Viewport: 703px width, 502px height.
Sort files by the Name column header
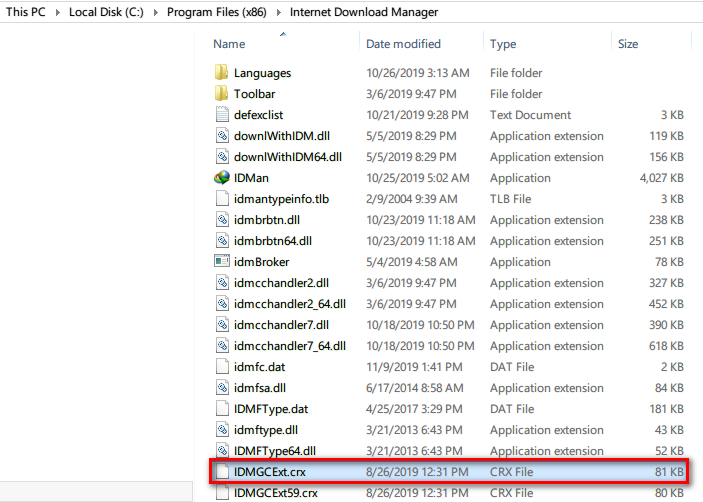click(229, 44)
